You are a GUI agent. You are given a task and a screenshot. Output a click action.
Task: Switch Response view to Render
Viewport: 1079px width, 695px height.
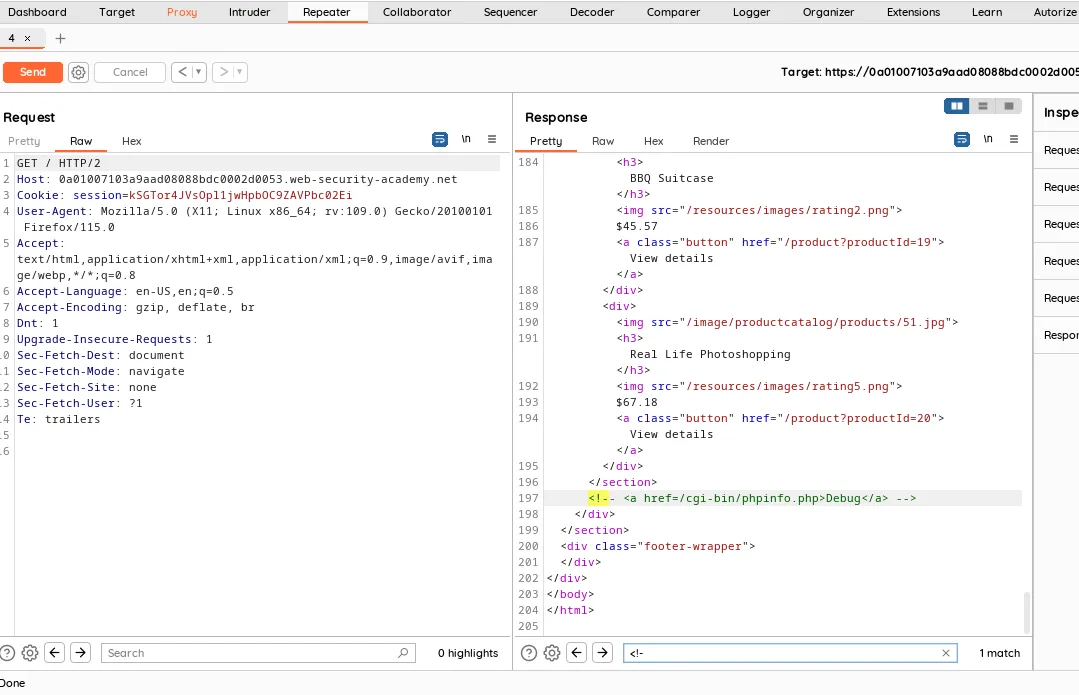[x=711, y=141]
